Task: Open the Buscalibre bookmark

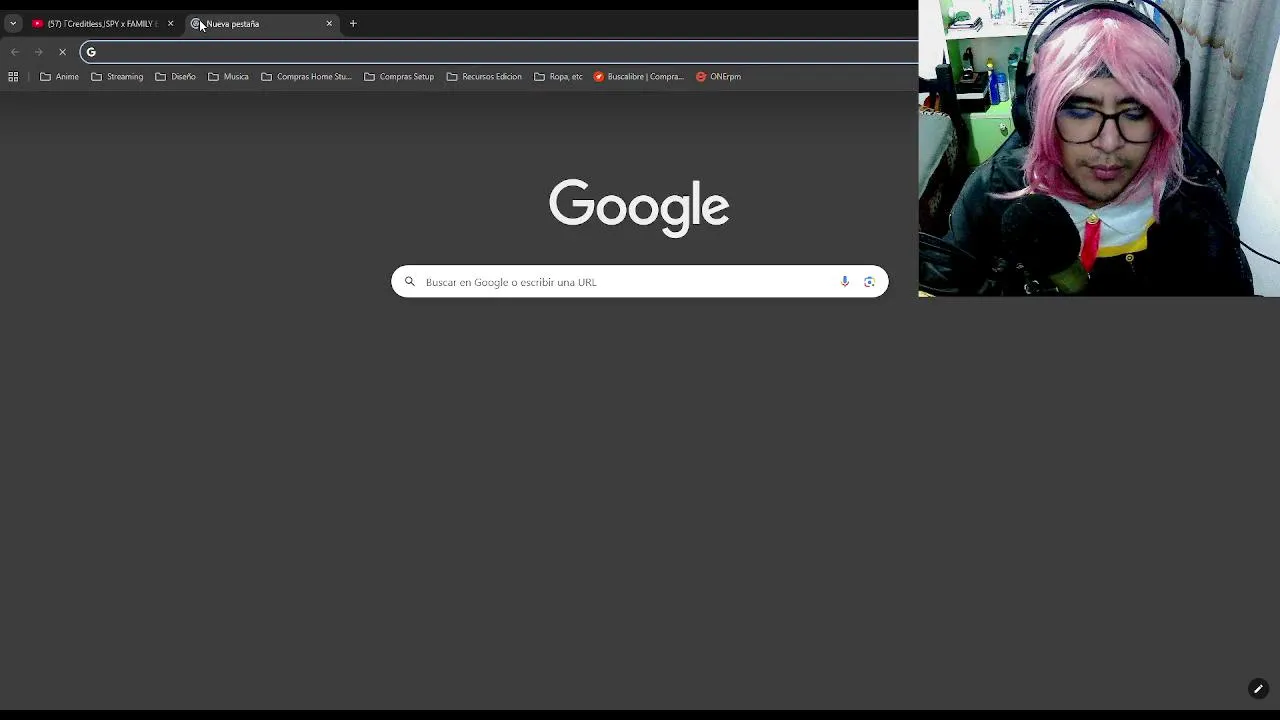Action: click(639, 76)
